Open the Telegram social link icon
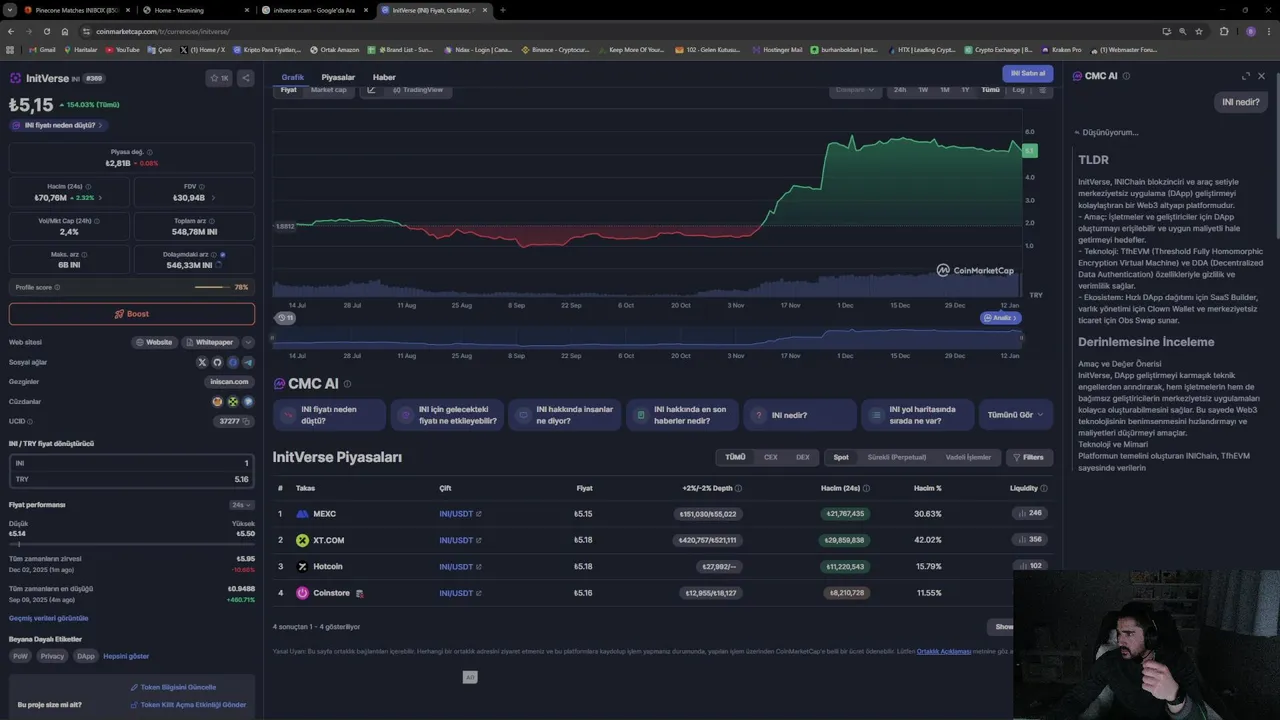This screenshot has width=1280, height=720. [x=248, y=362]
